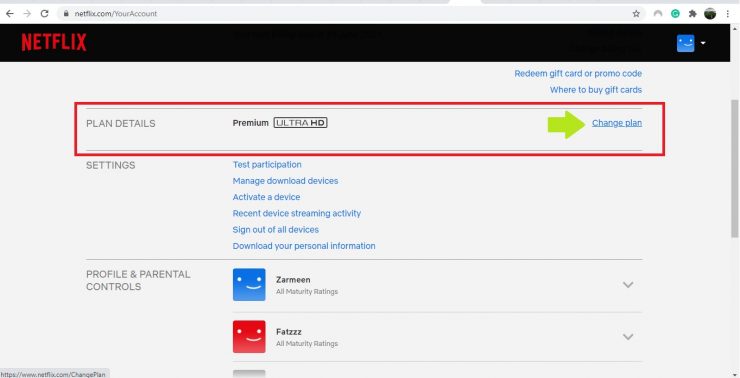Open the Chrome three-dot menu
The image size is (740, 378).
pyautogui.click(x=728, y=14)
